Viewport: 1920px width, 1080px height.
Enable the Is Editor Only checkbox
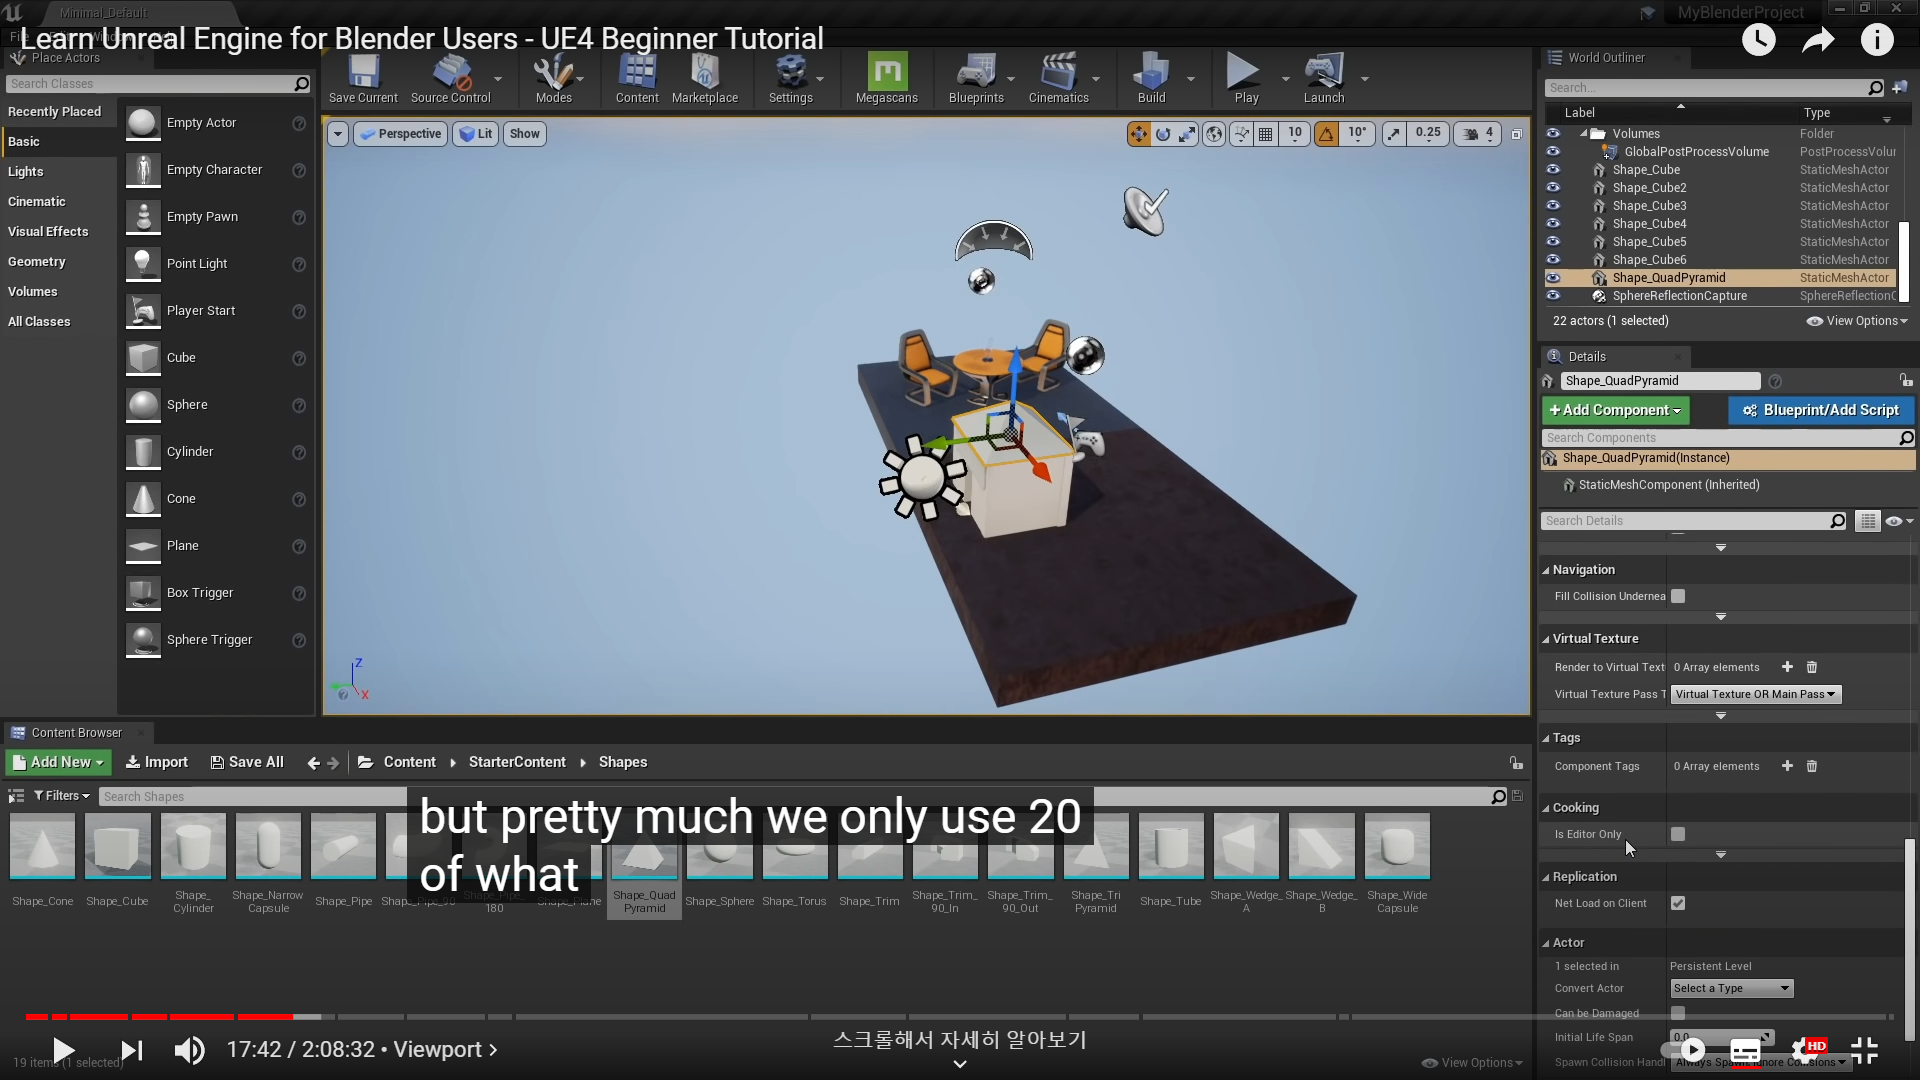(x=1678, y=834)
